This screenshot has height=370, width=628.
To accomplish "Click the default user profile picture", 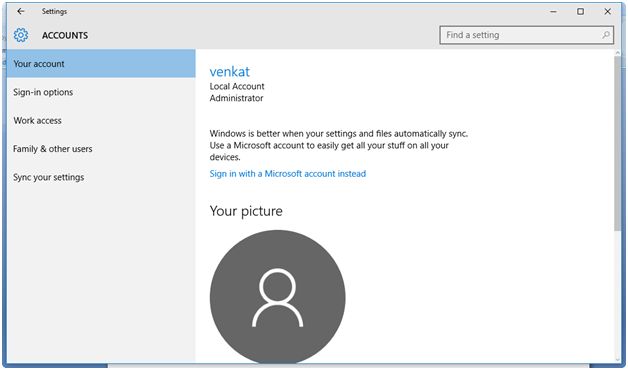I will click(x=278, y=297).
